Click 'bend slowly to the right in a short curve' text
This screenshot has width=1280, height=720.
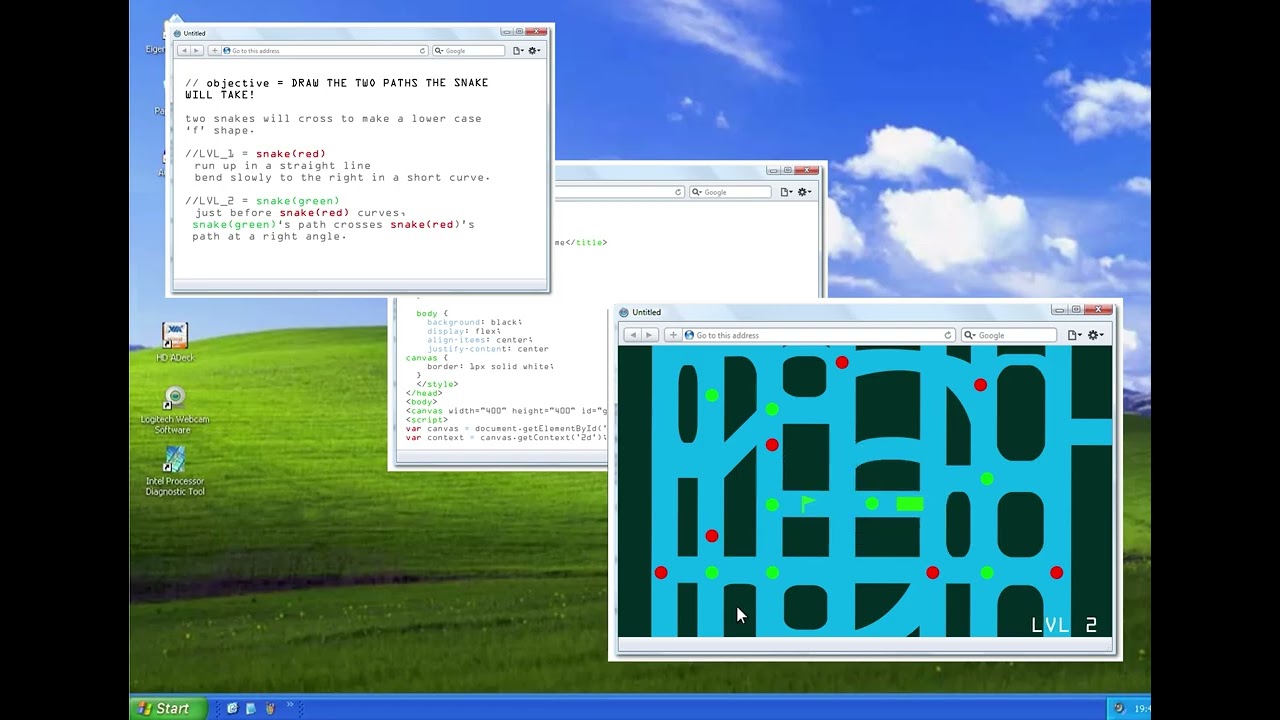point(342,178)
